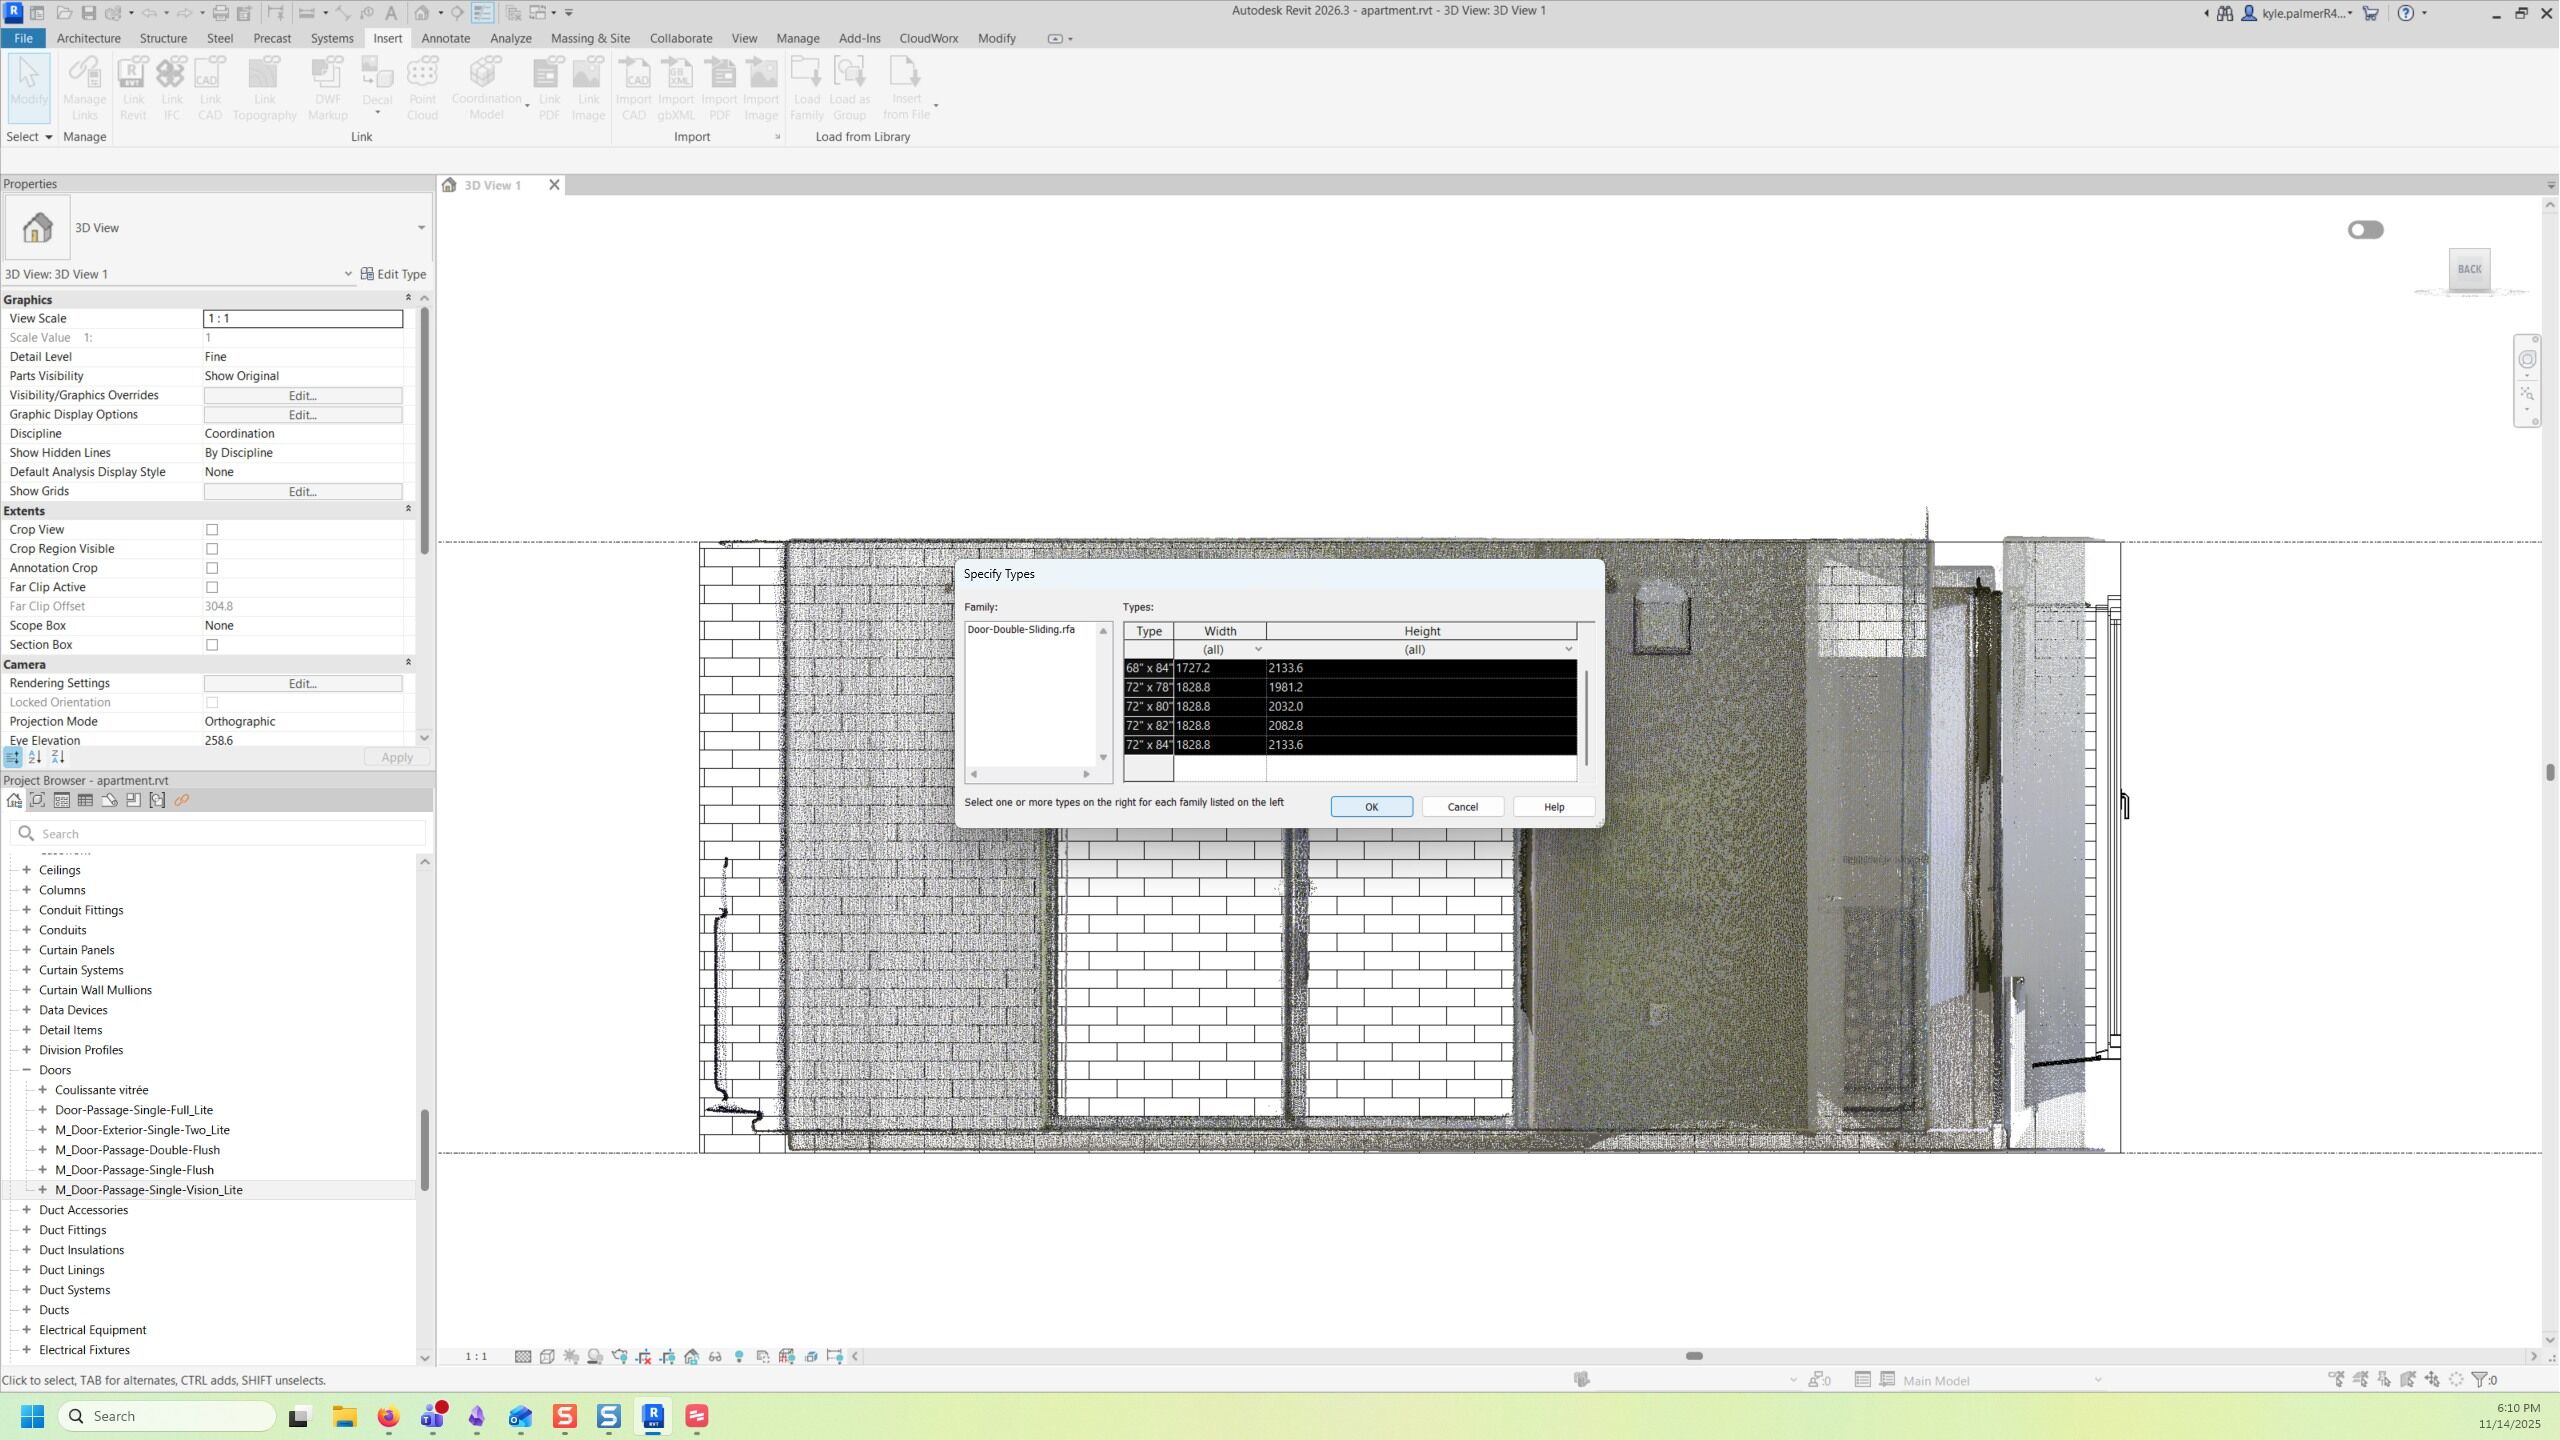The width and height of the screenshot is (2560, 1440).
Task: Expand the Ceilings tree node
Action: (27, 870)
